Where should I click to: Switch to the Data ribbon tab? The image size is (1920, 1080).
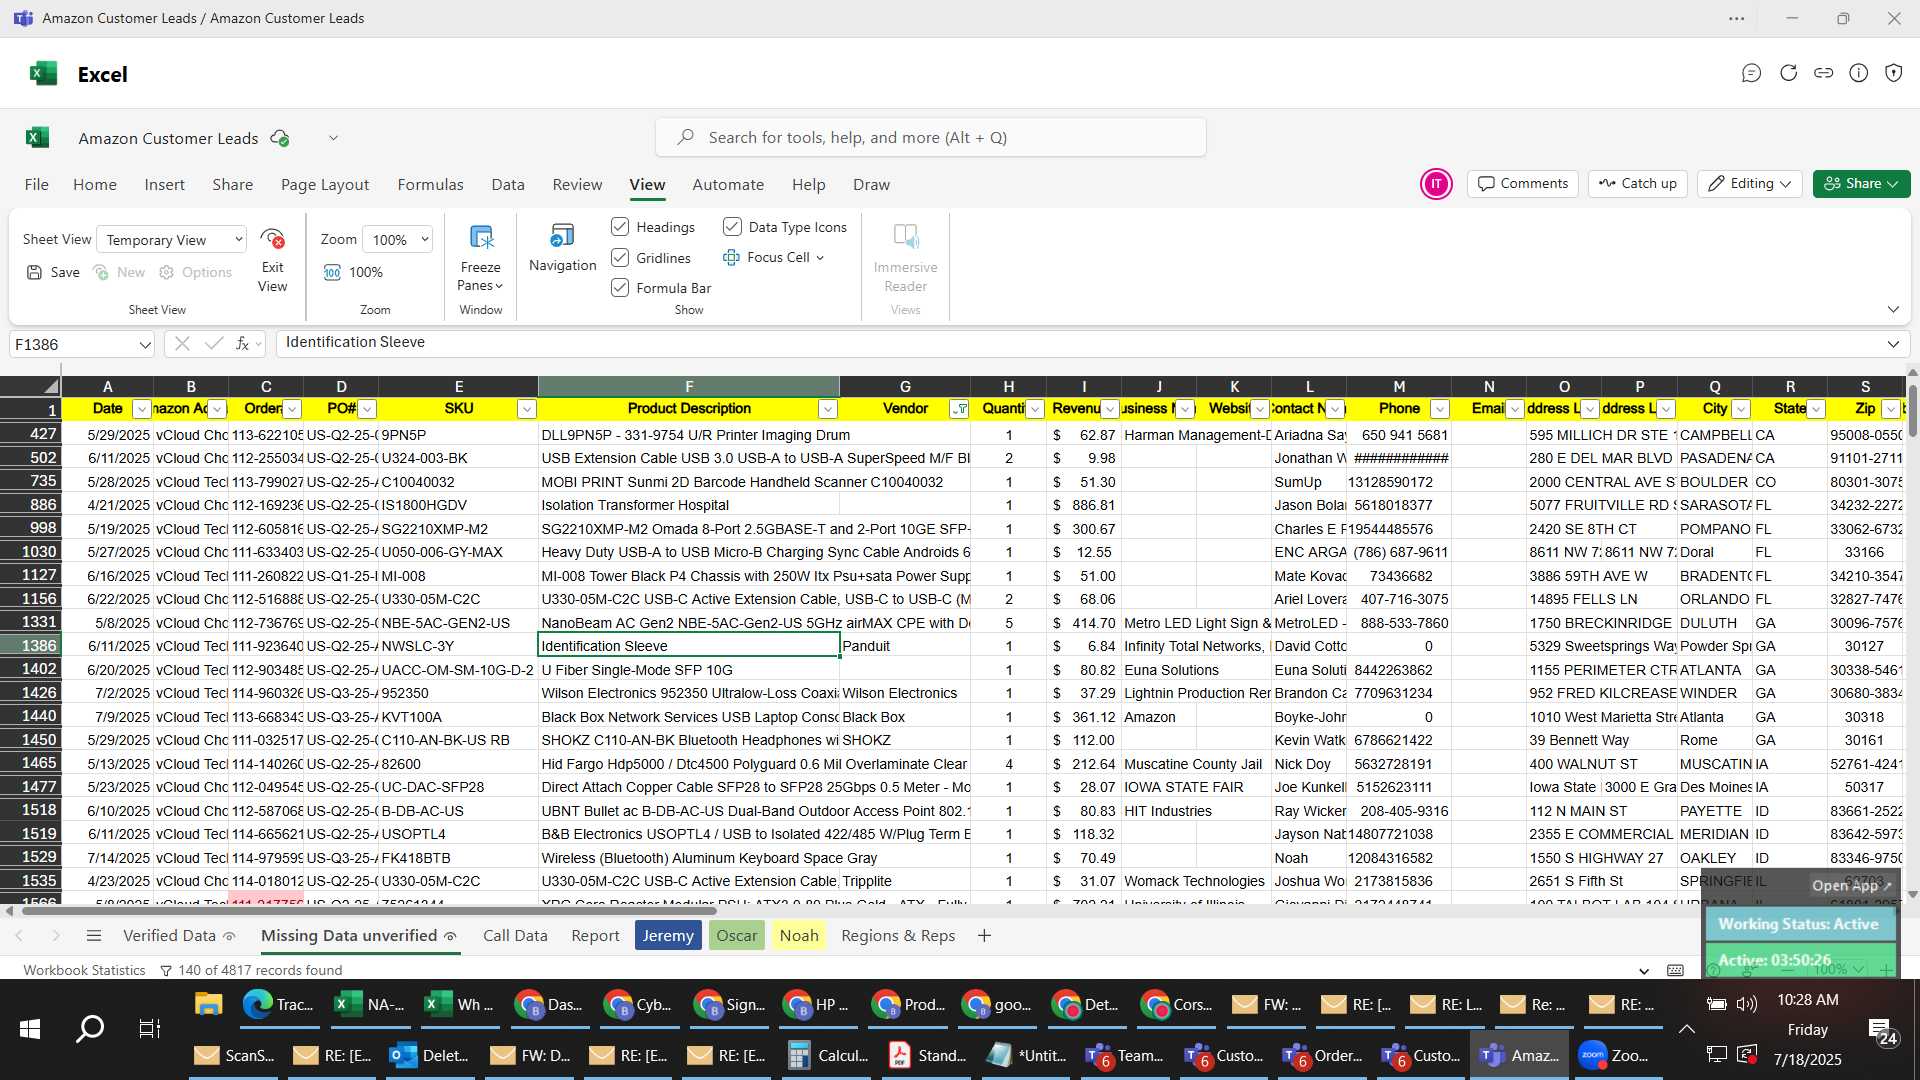point(508,184)
